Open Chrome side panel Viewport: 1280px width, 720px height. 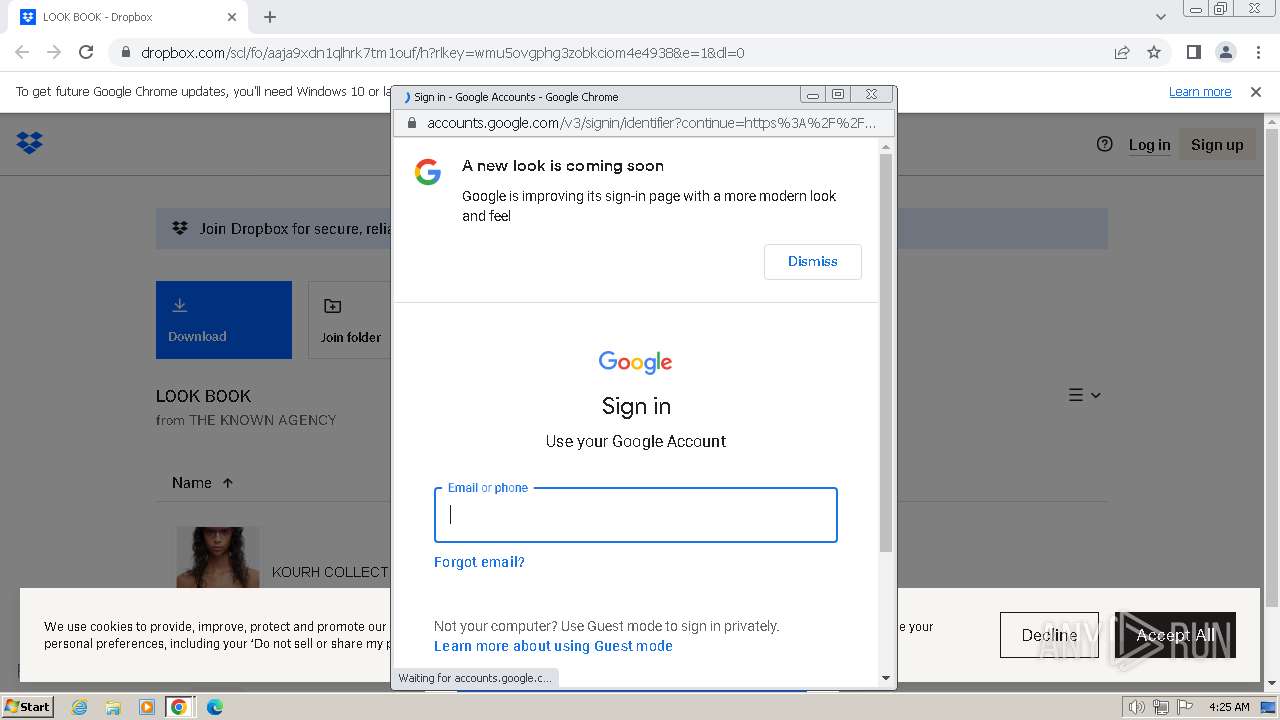click(1194, 52)
